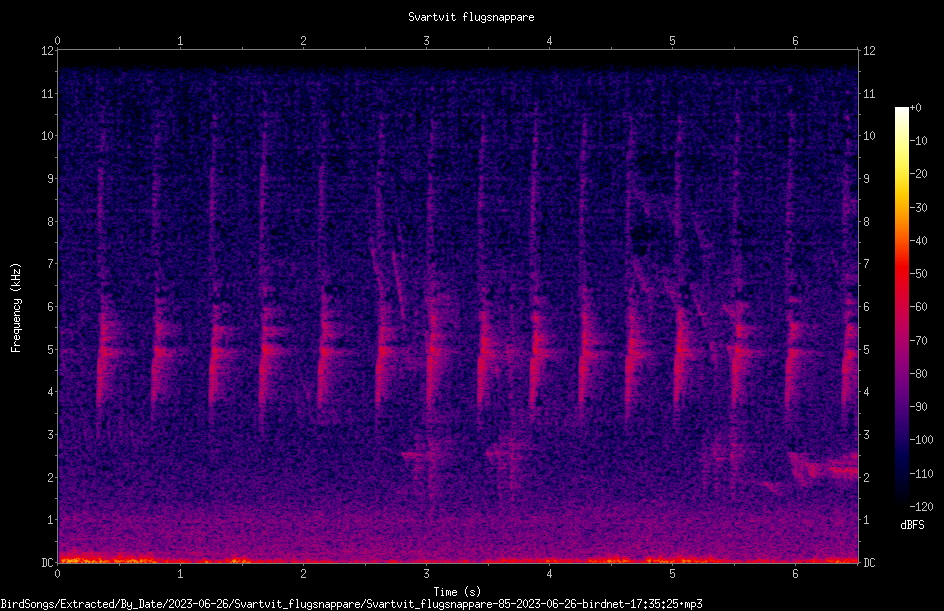944x611 pixels.
Task: Click the '+0' value atop the color scale
Action: coord(915,108)
